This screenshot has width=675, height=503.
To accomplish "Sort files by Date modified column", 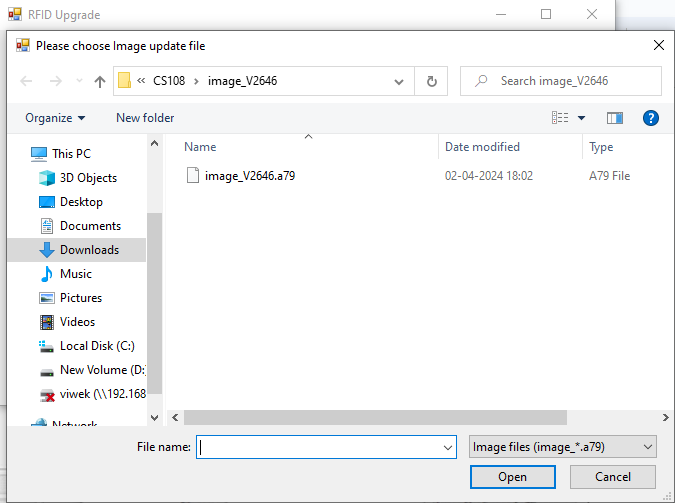I will point(482,147).
